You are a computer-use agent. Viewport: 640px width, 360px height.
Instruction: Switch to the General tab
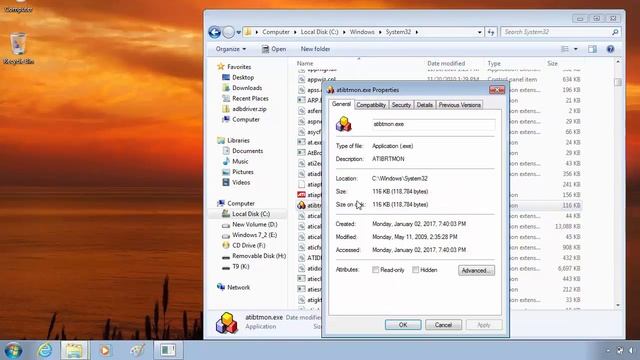tap(341, 104)
